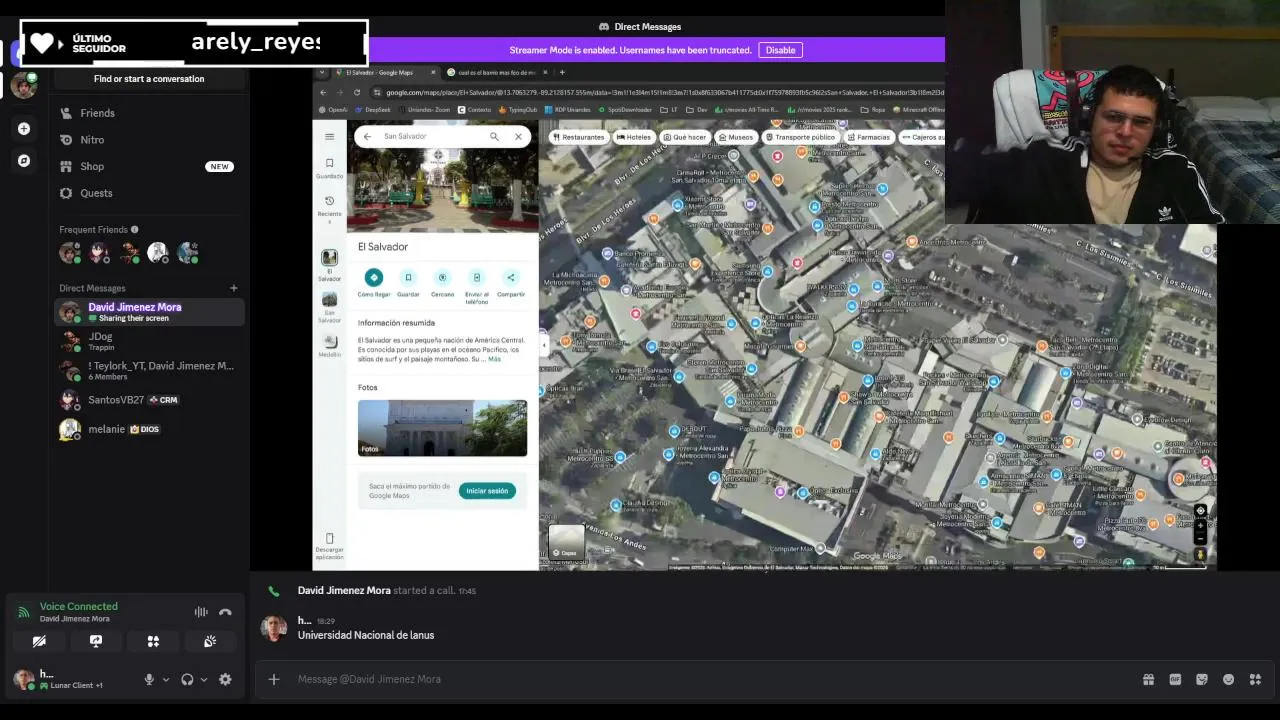Open the Google Maps hamburger menu
Viewport: 1280px width, 720px height.
coord(329,136)
